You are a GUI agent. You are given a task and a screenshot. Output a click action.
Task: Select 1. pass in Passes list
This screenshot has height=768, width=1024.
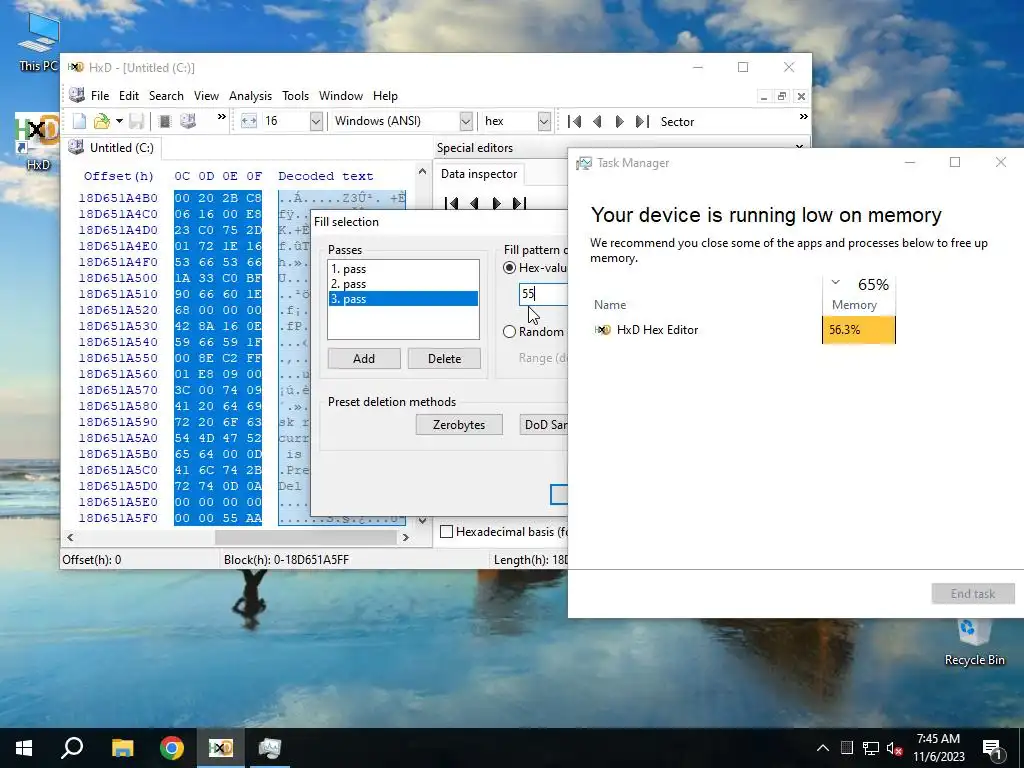[x=403, y=269]
